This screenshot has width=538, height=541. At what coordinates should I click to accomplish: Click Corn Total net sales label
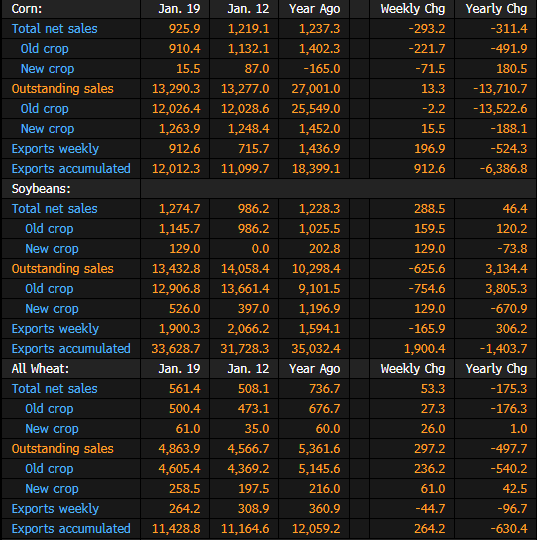pos(55,29)
